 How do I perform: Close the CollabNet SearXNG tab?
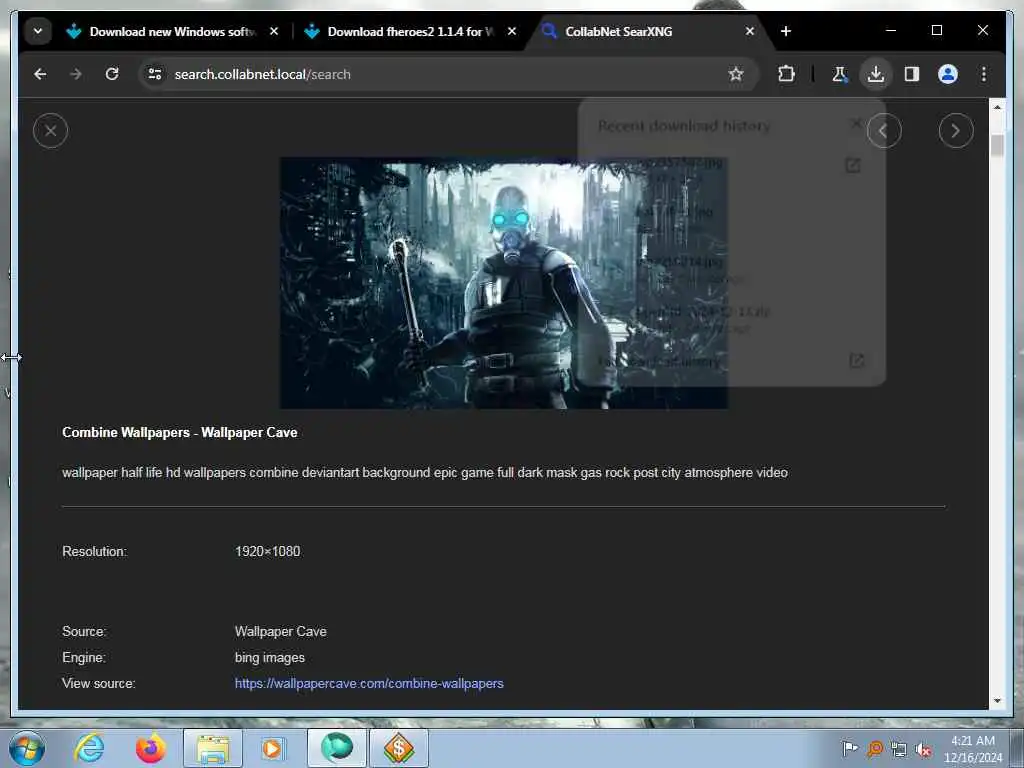[750, 31]
